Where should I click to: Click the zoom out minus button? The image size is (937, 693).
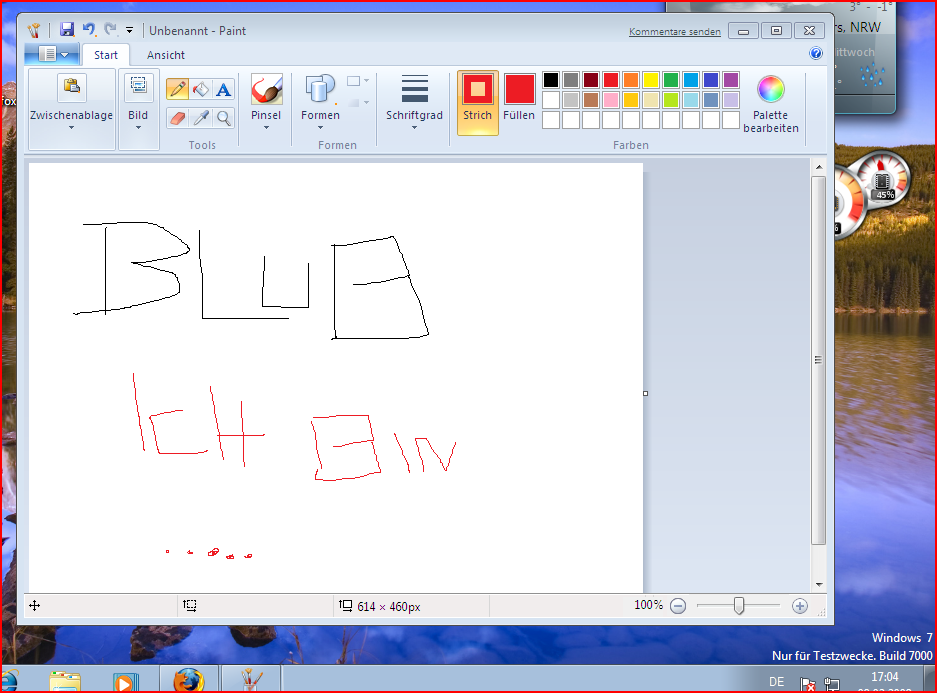click(678, 606)
